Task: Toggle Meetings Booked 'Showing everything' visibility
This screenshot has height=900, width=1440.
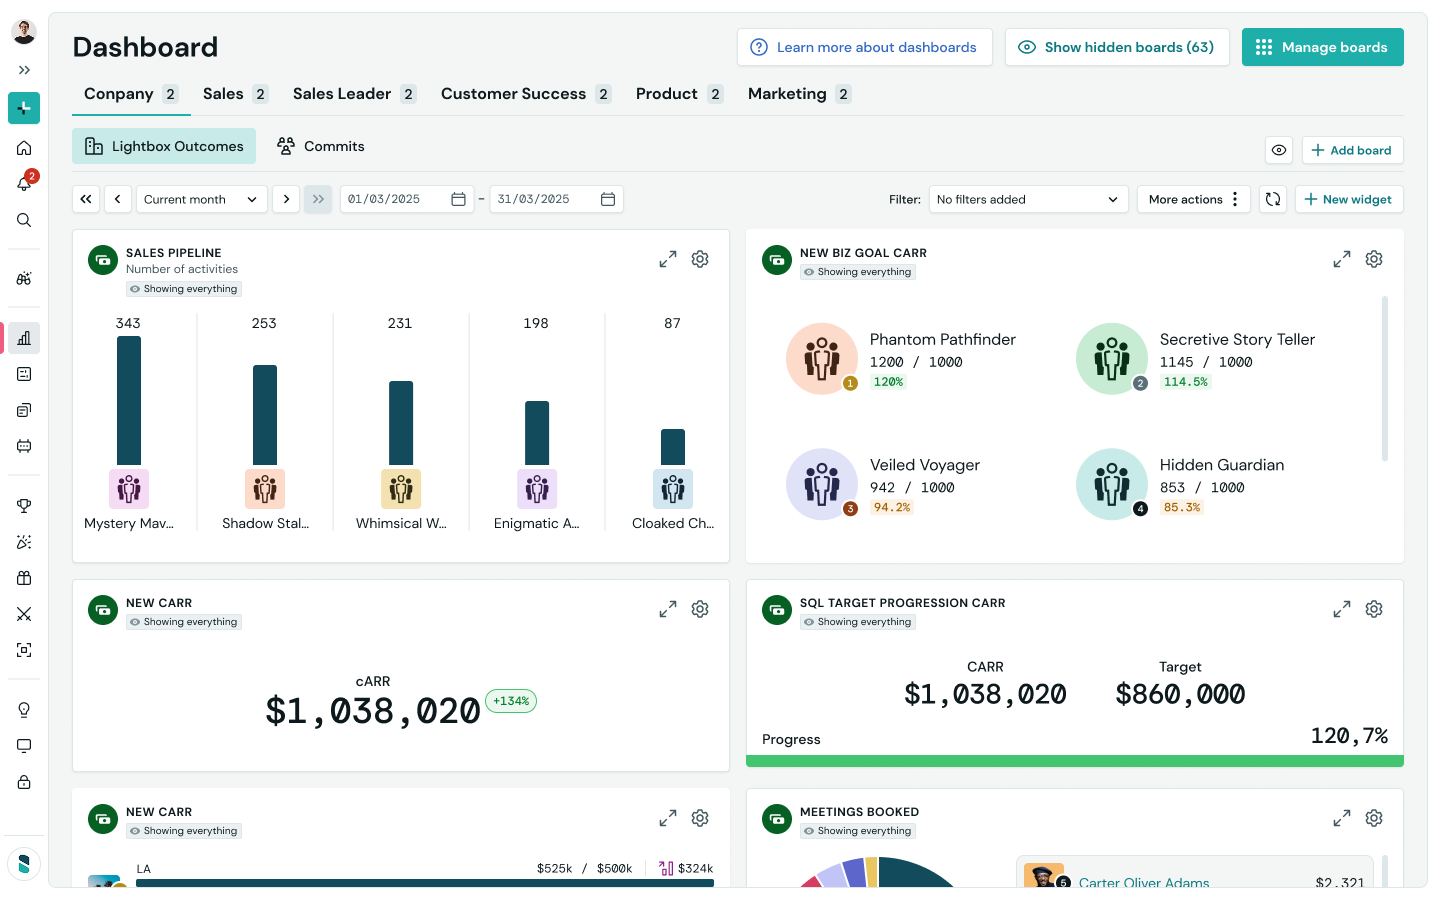Action: pos(858,831)
